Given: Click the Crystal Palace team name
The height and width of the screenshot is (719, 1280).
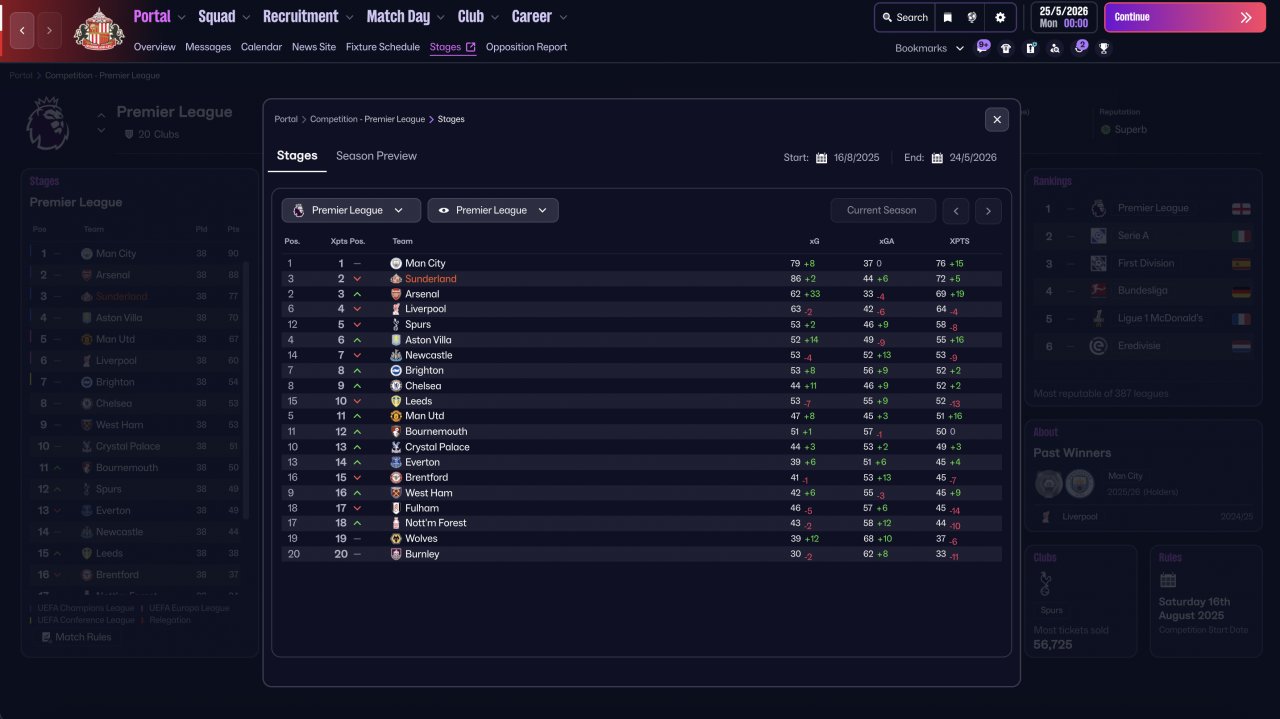Looking at the screenshot, I should tap(437, 447).
